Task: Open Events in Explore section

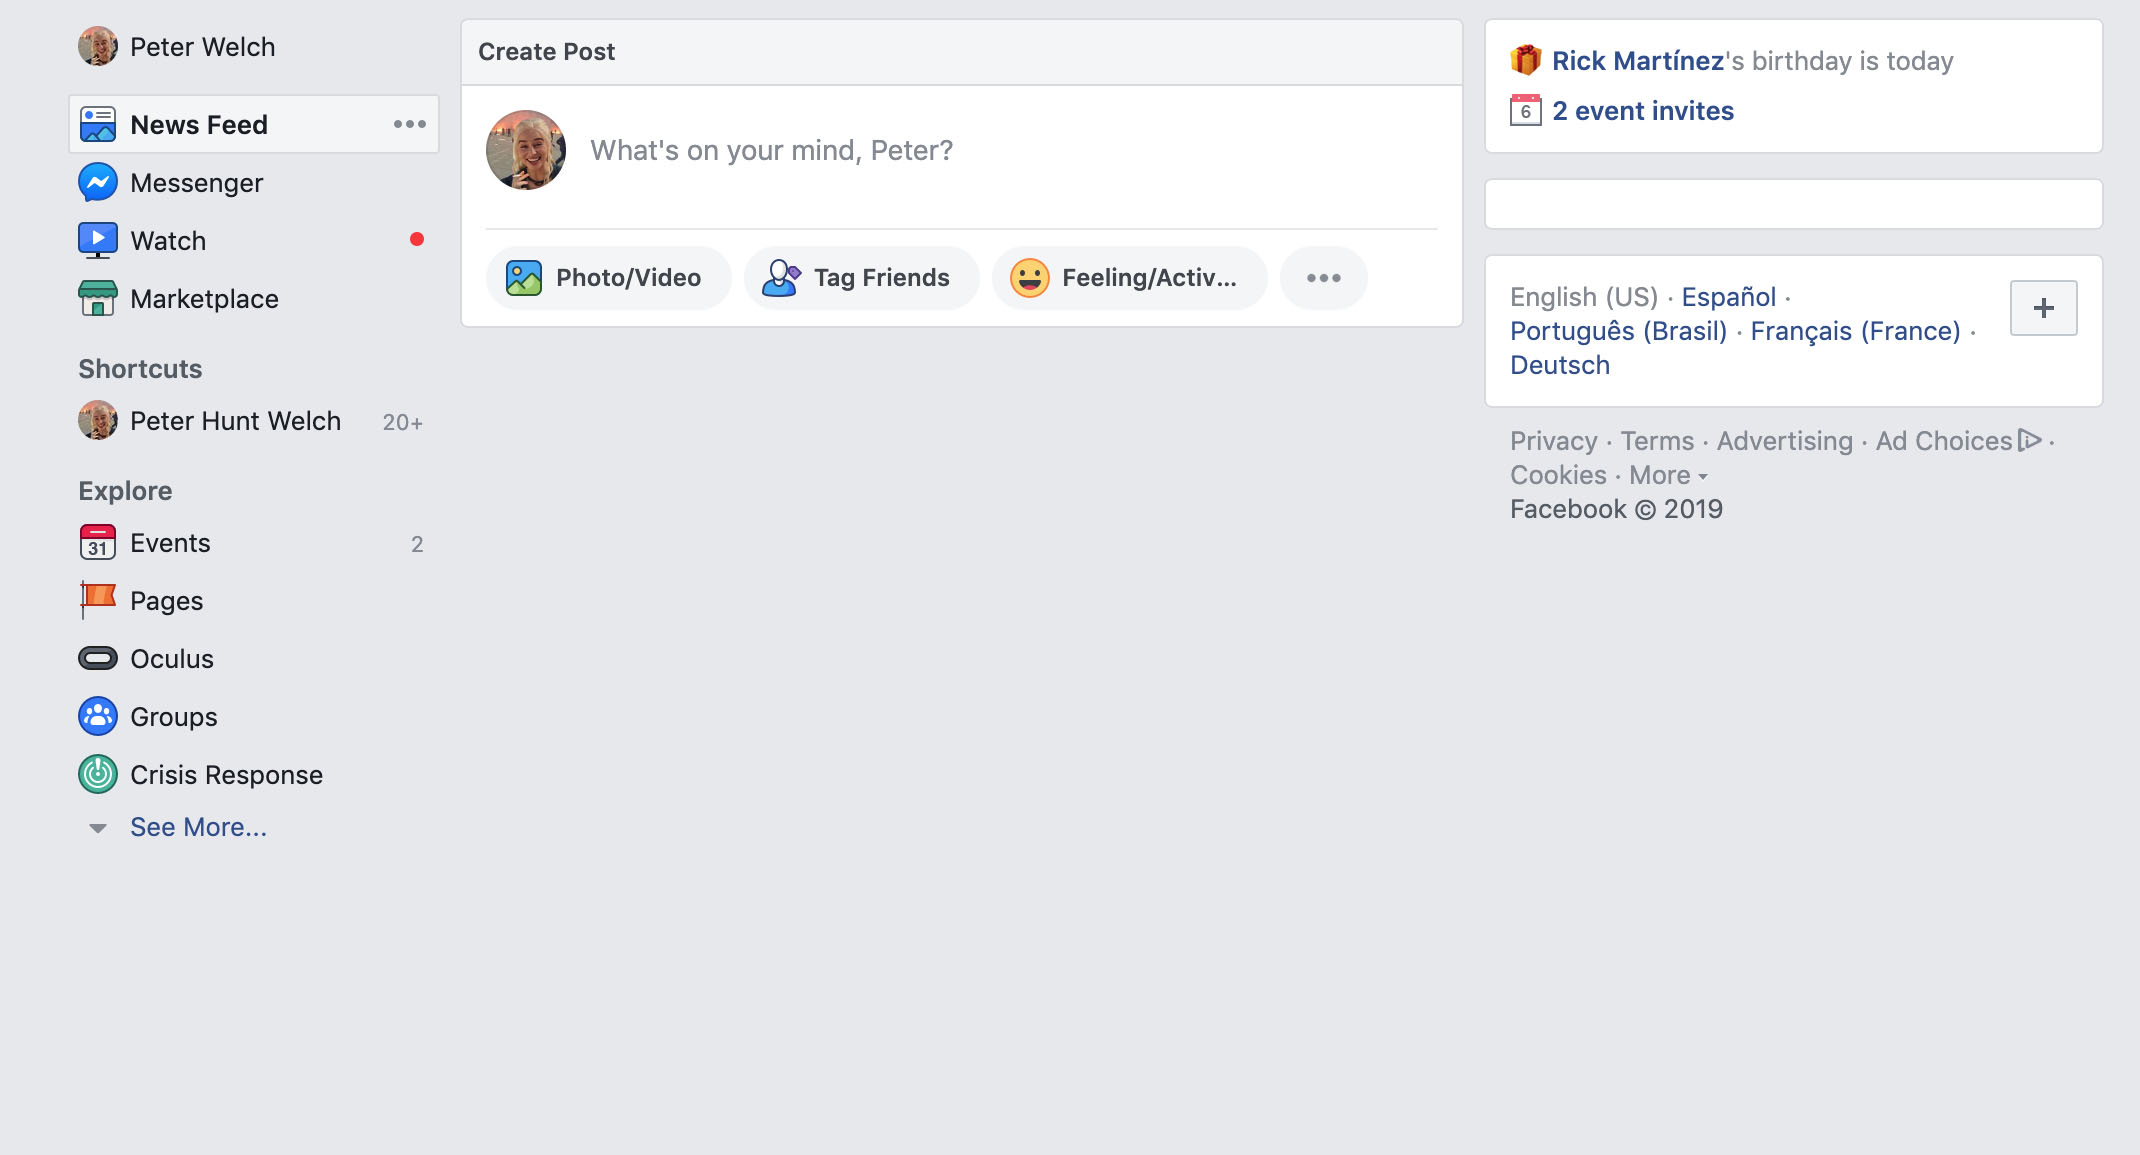Action: tap(170, 543)
